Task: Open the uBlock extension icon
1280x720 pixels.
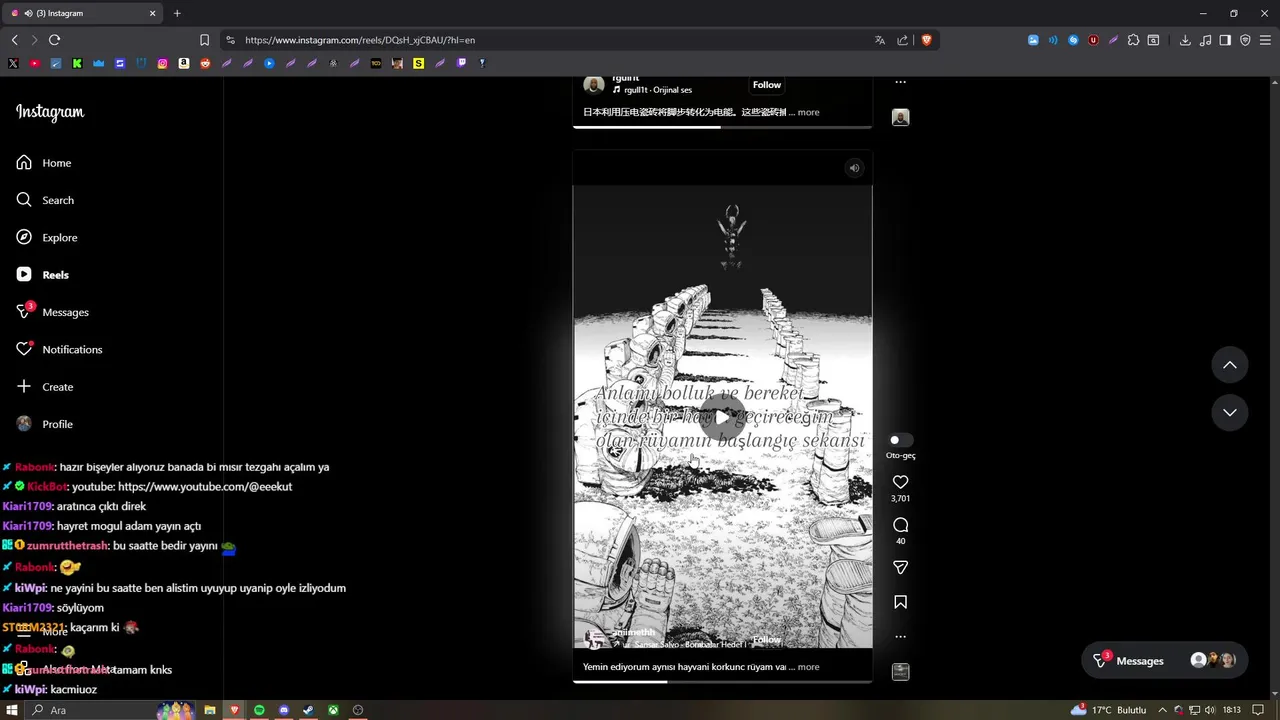Action: tap(1093, 40)
